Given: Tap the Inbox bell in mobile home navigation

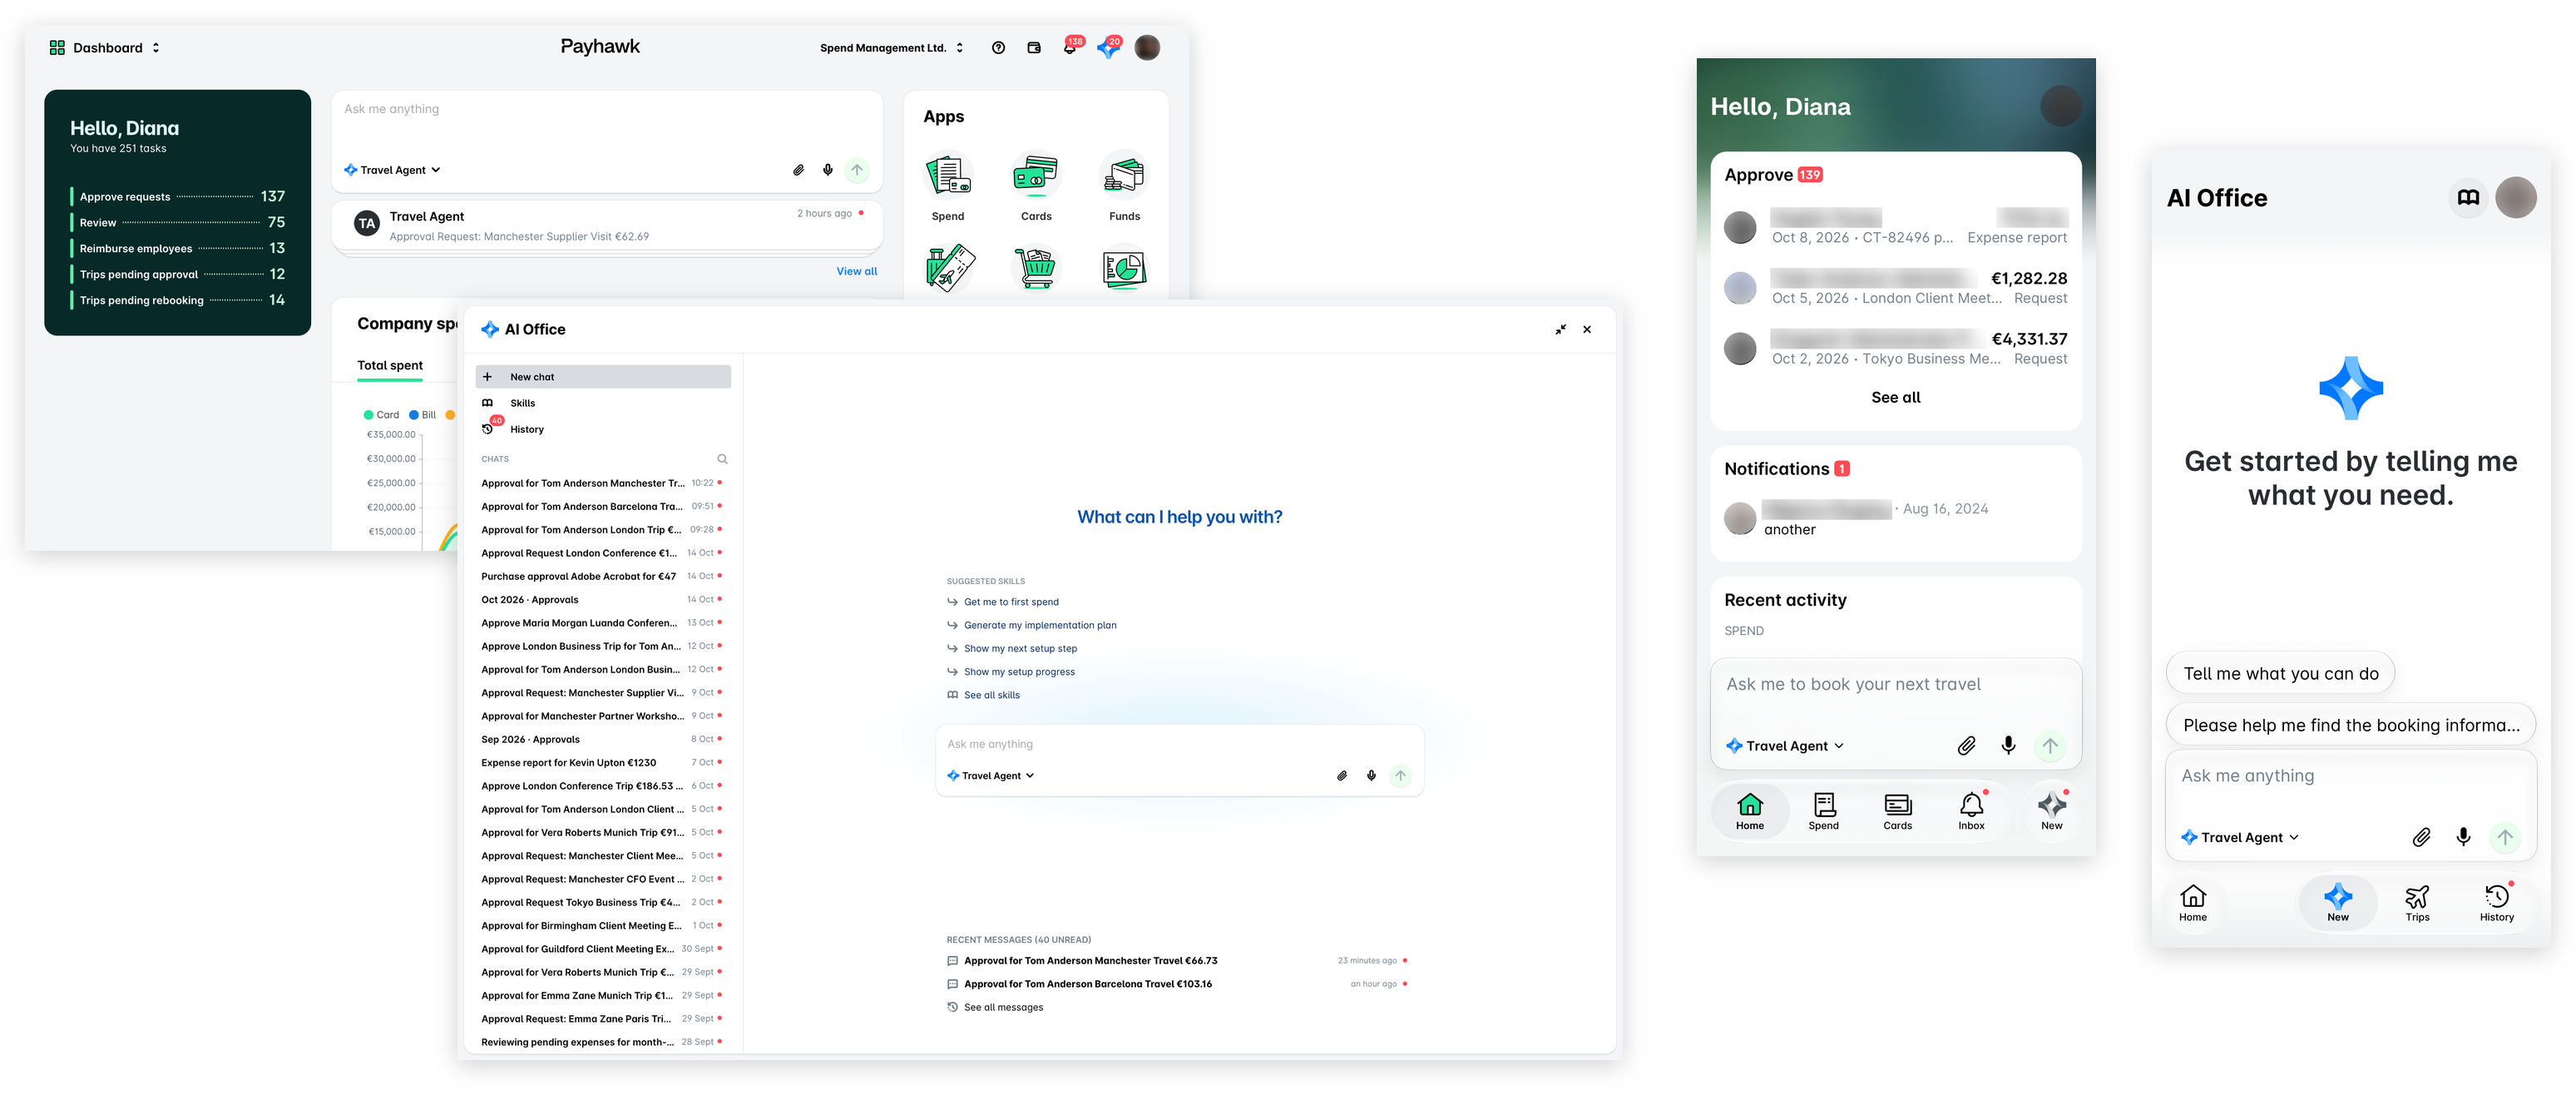Looking at the screenshot, I should click(1971, 810).
